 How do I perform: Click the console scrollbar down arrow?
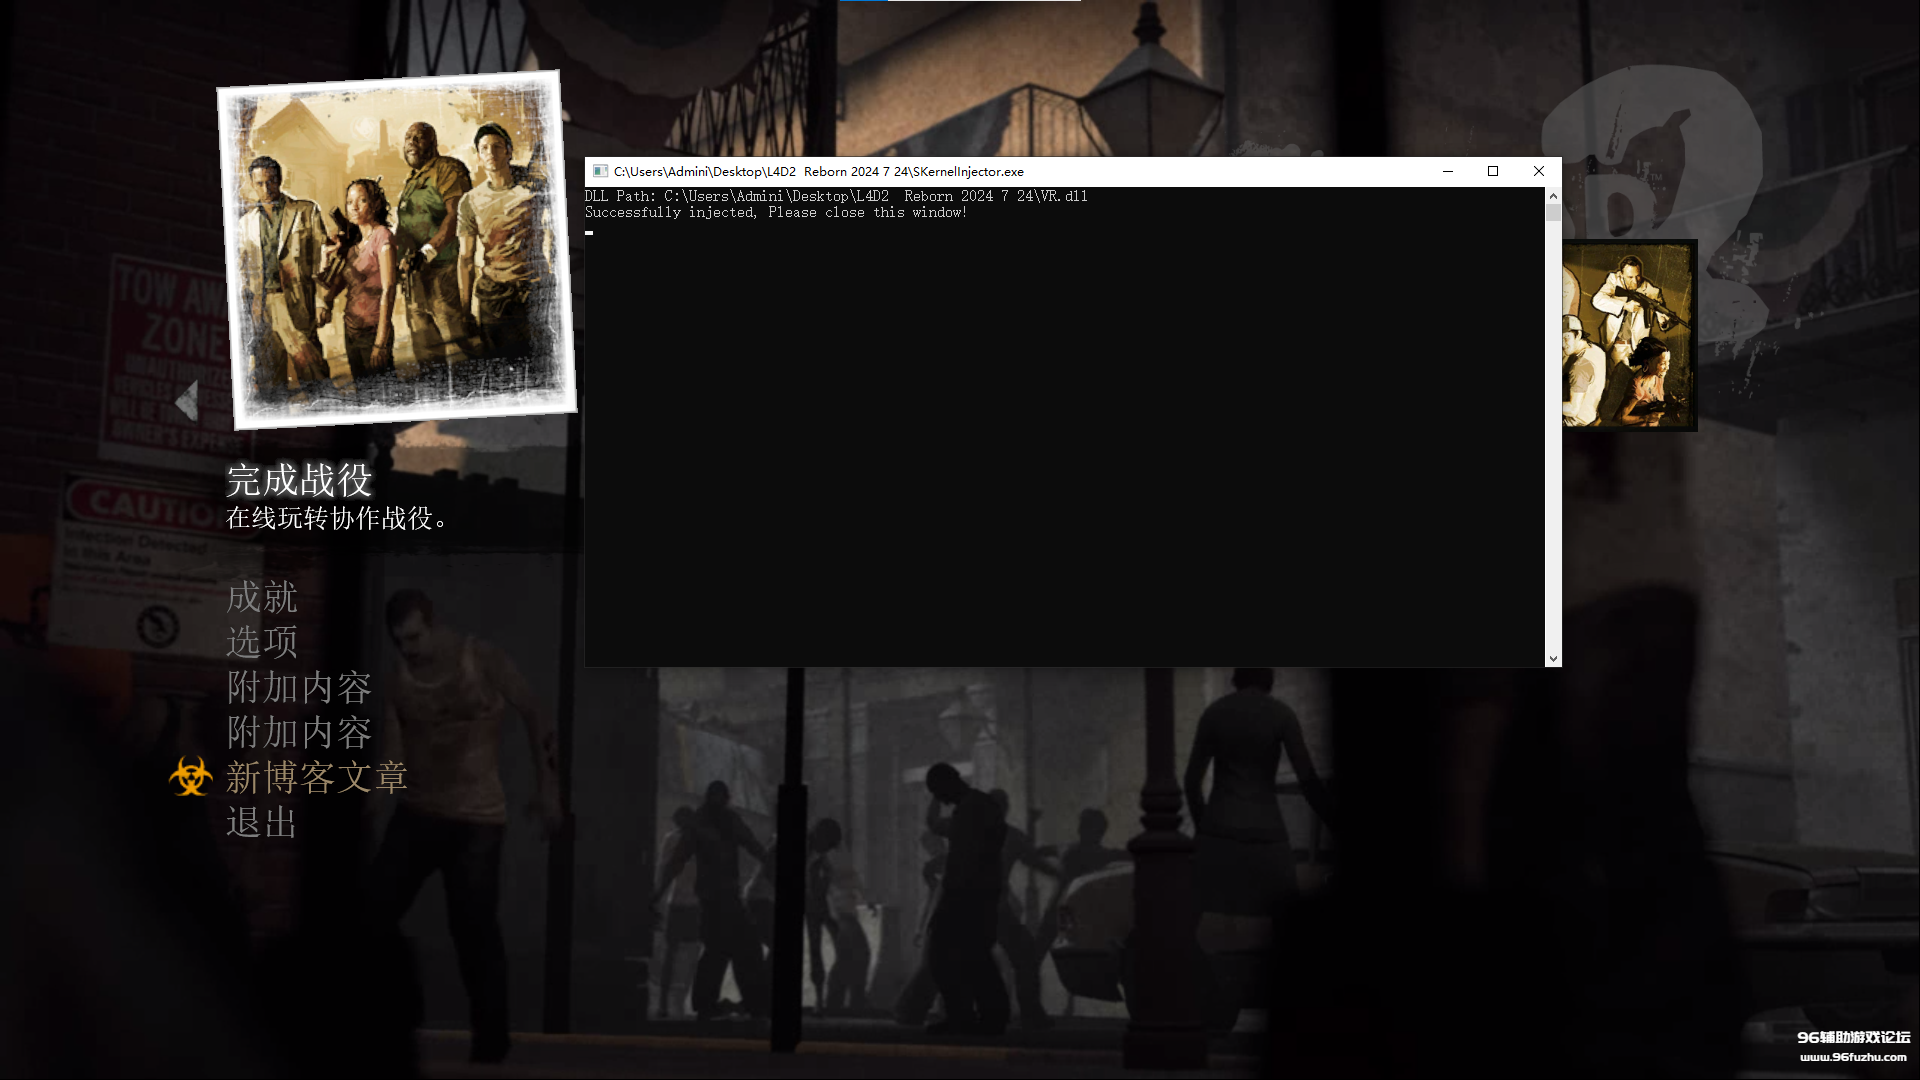click(1553, 659)
